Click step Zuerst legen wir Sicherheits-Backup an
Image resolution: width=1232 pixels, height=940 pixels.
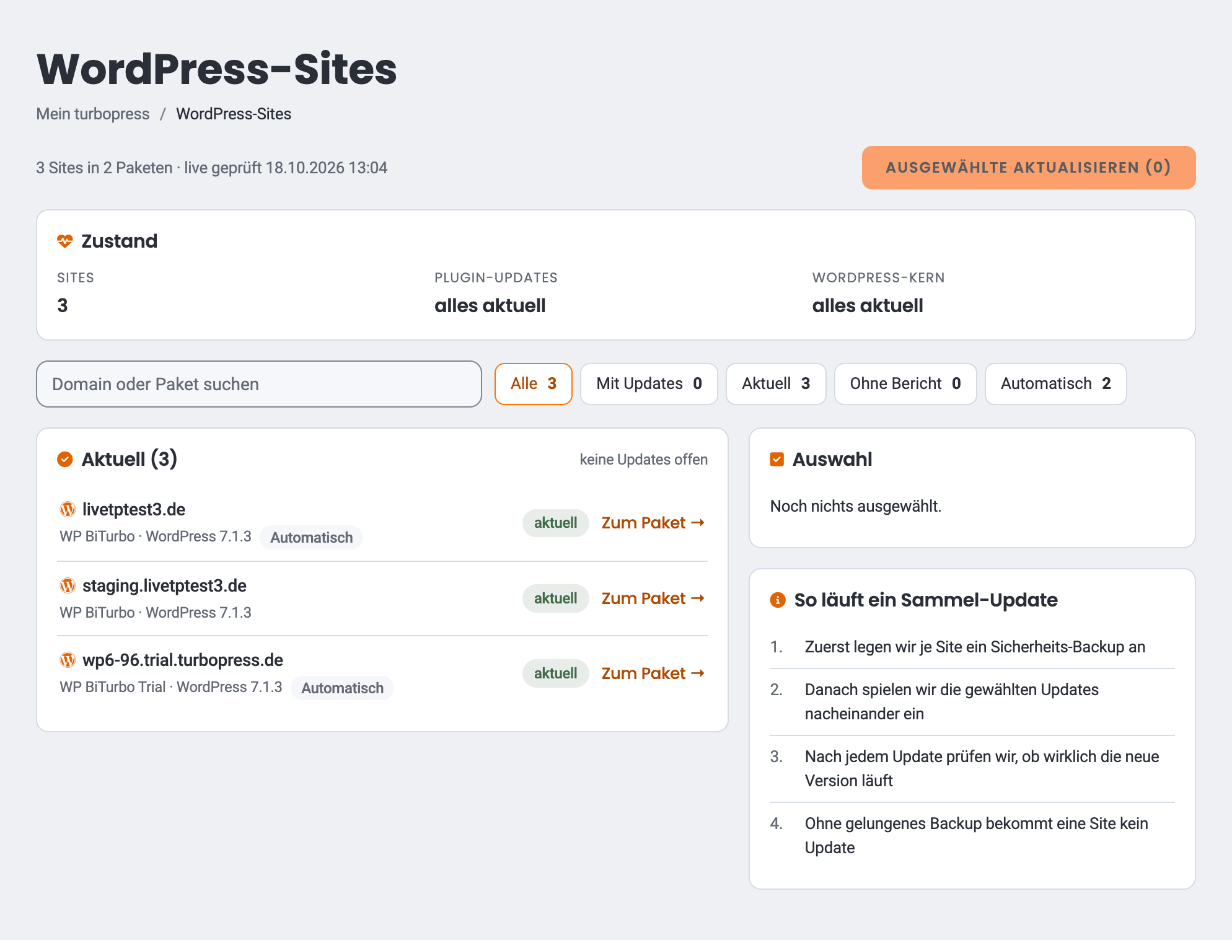pos(975,647)
